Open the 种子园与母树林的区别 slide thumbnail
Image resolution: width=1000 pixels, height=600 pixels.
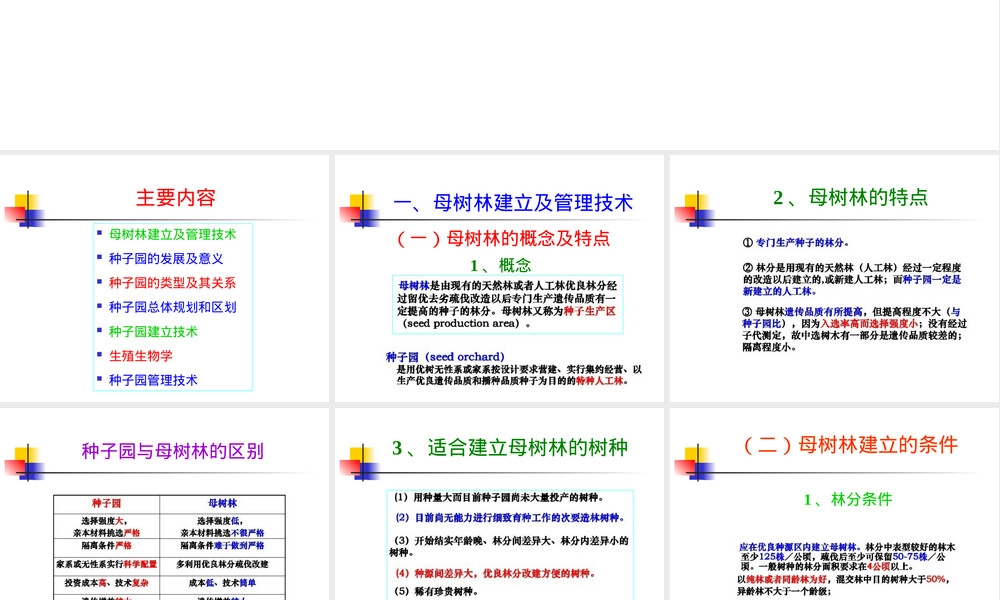coord(165,504)
